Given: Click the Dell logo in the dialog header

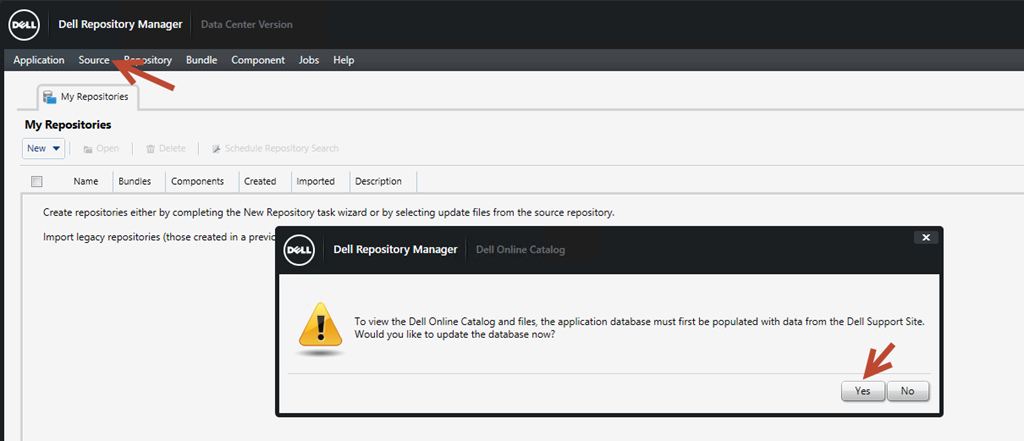Looking at the screenshot, I should tap(300, 250).
